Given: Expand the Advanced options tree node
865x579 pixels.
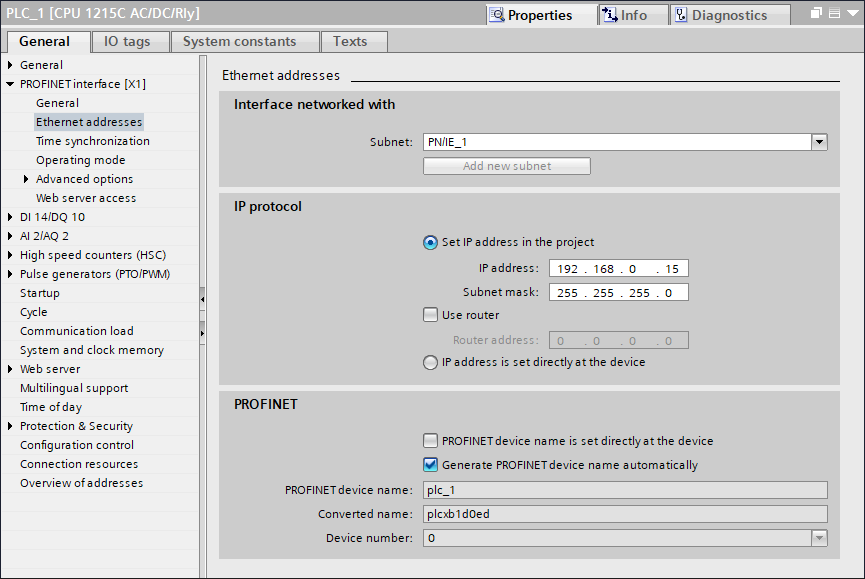Looking at the screenshot, I should click(27, 180).
